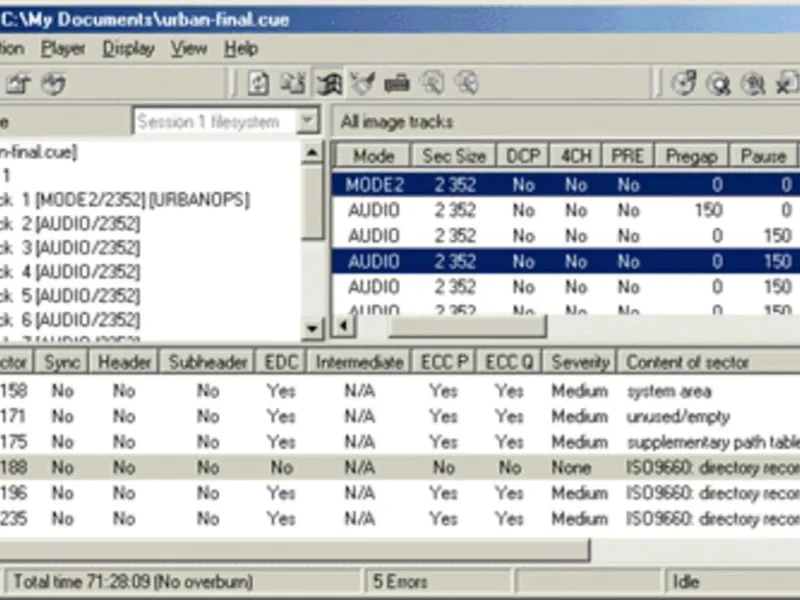Click the tree panel scroll down arrow
The image size is (800, 600).
pos(312,328)
